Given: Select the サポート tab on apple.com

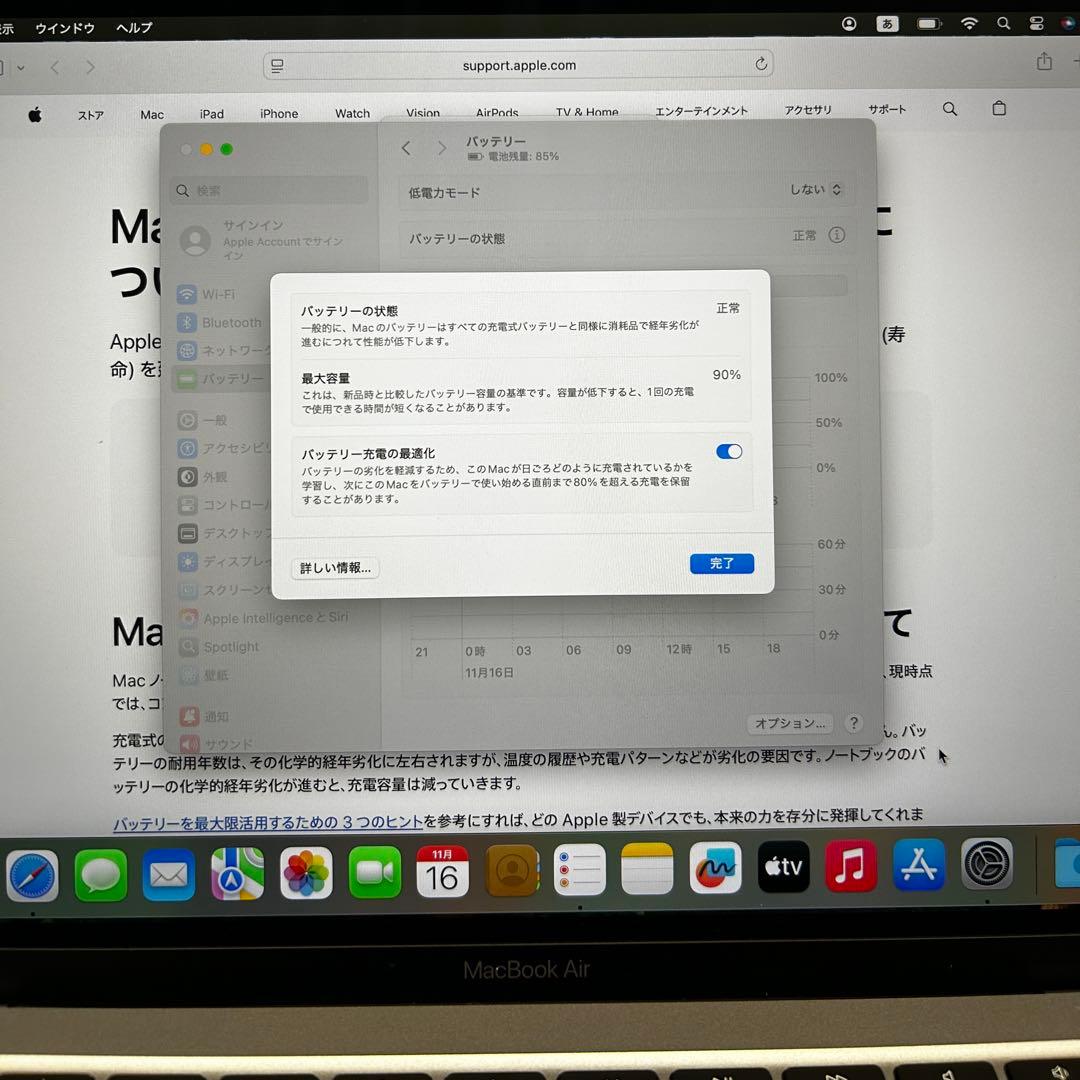Looking at the screenshot, I should (x=886, y=109).
